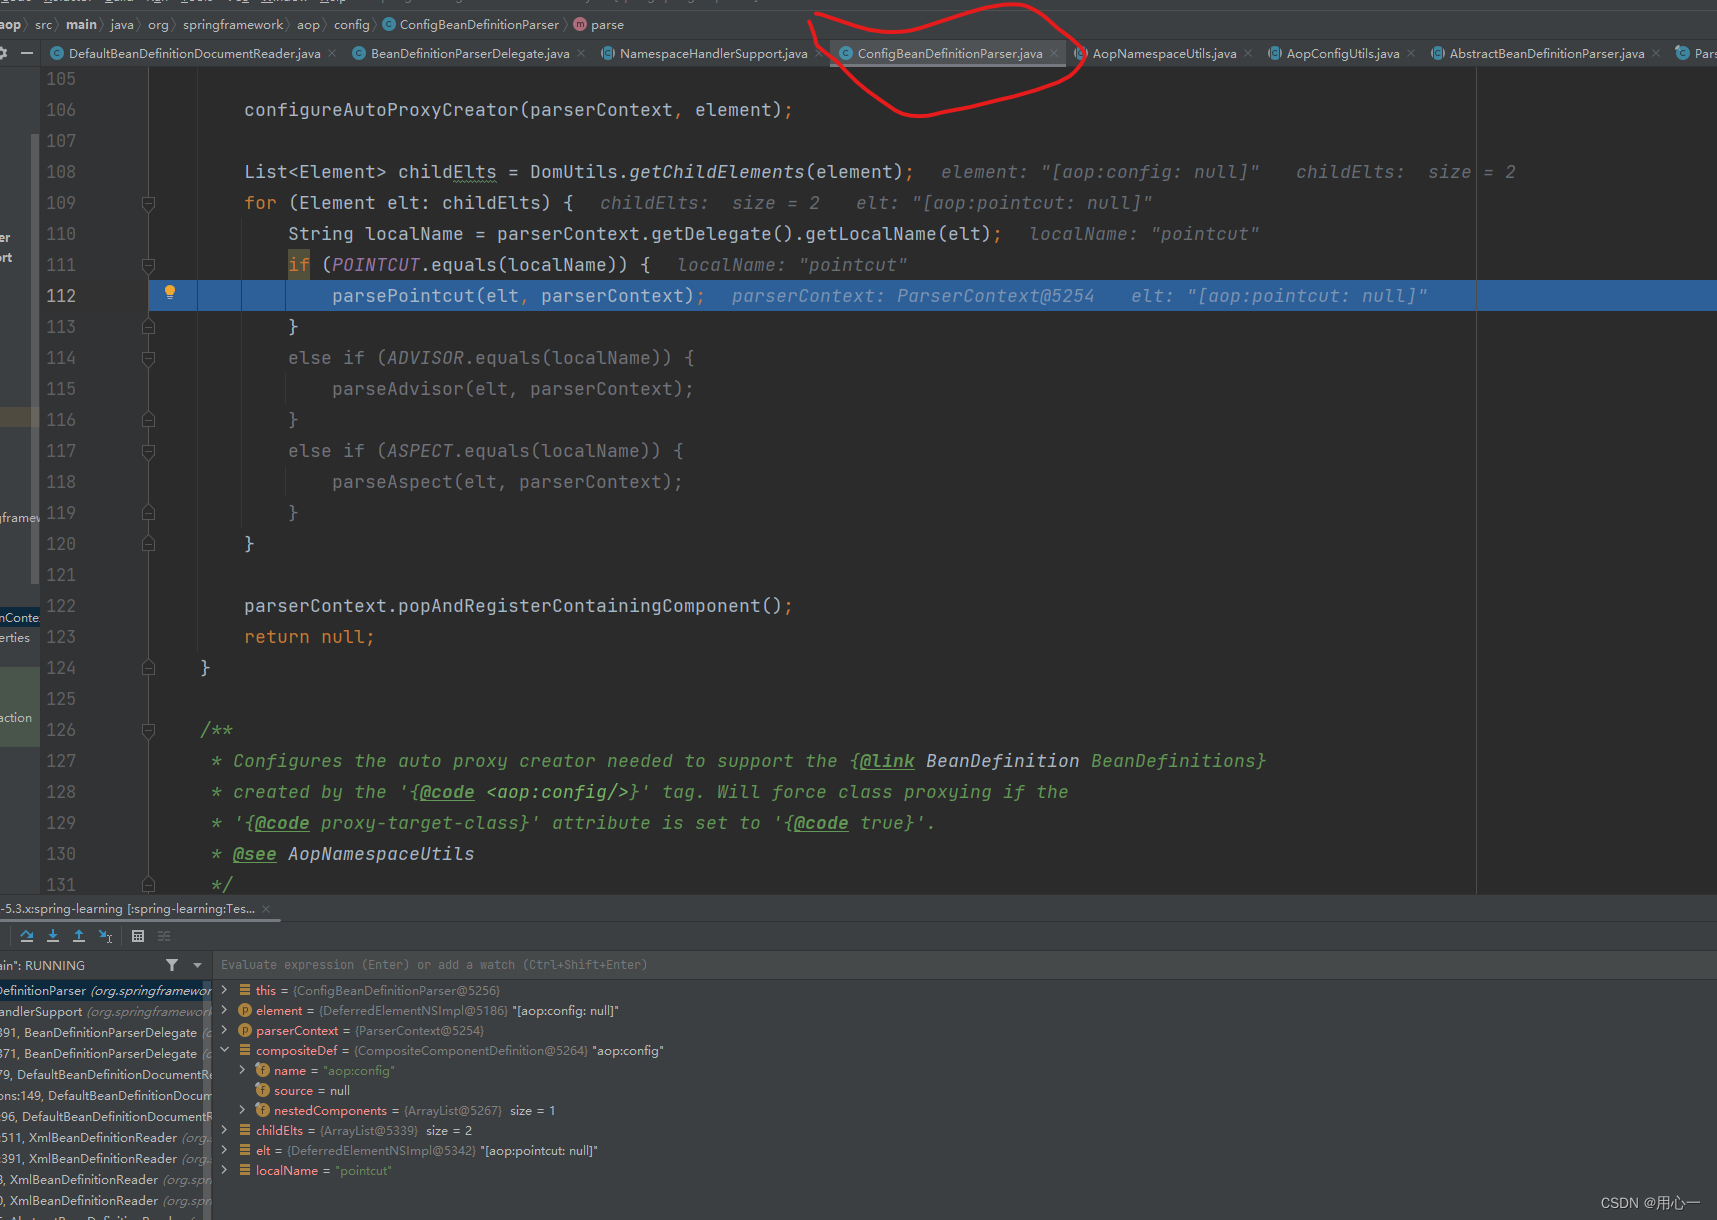Viewport: 1717px width, 1220px height.
Task: Expand the name field under compositeDef
Action: coord(242,1070)
